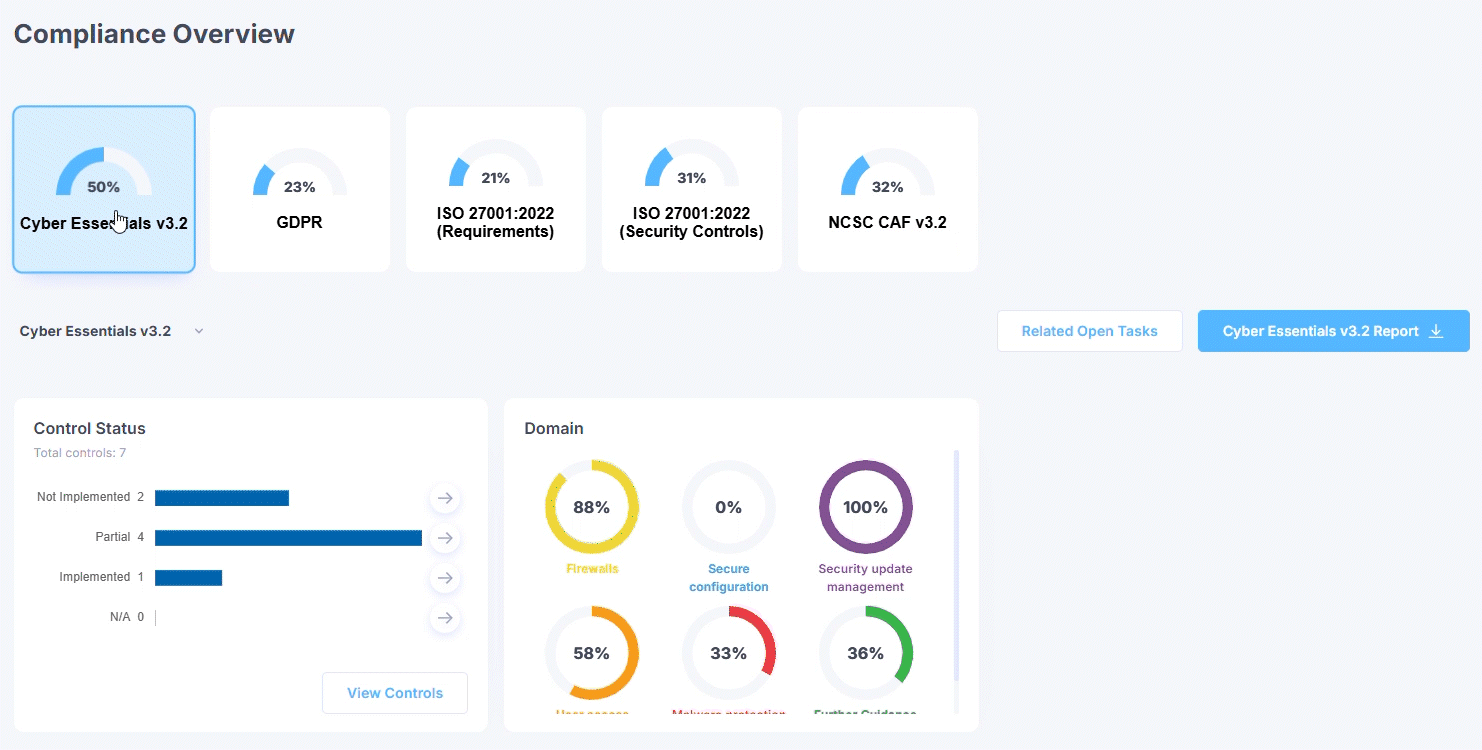Select the ISO 27001:2022 (Security Controls) card
The height and width of the screenshot is (750, 1482).
pos(692,189)
